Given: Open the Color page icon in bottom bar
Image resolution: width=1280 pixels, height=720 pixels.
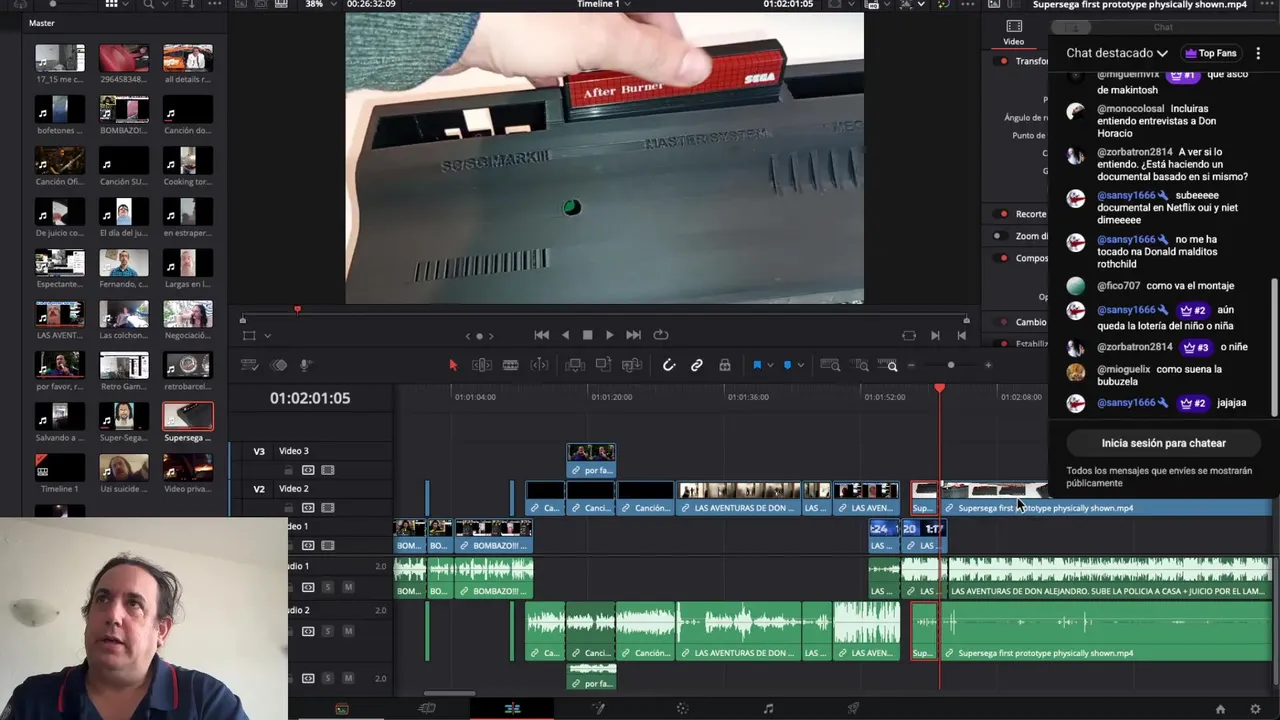Looking at the screenshot, I should (683, 708).
